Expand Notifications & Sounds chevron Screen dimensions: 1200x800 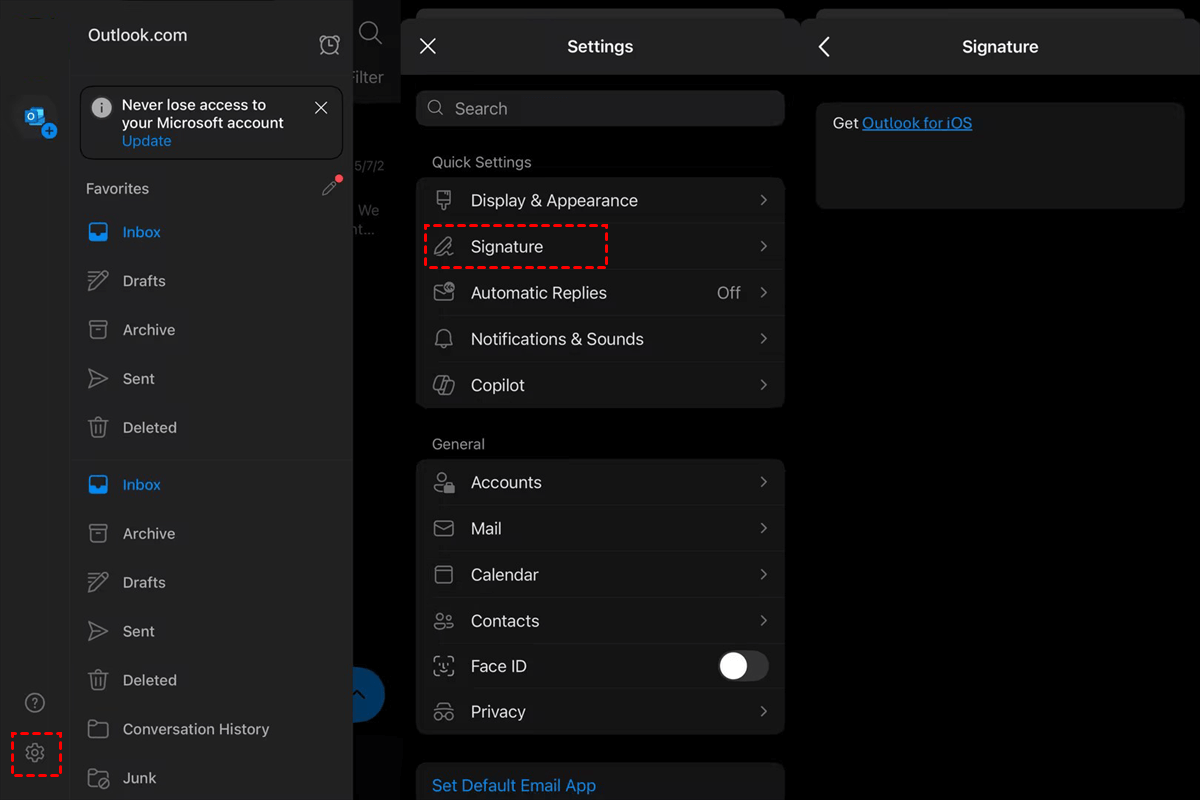click(x=763, y=339)
